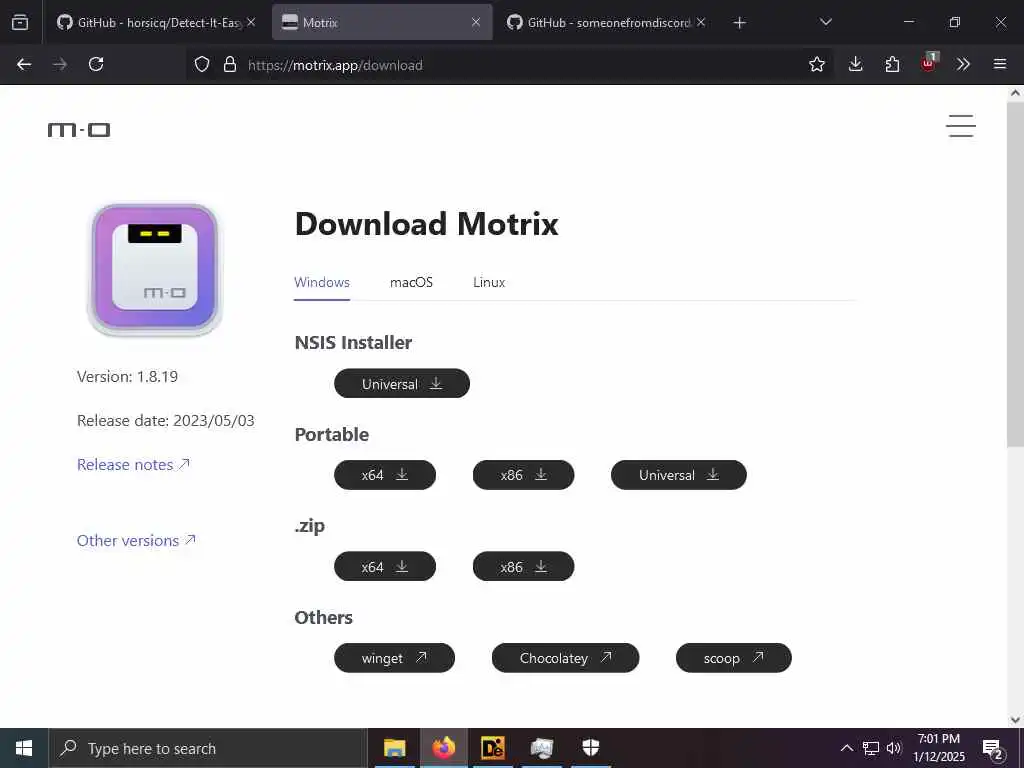Open Detect It Easy taskbar icon
Viewport: 1024px width, 768px height.
click(492, 748)
